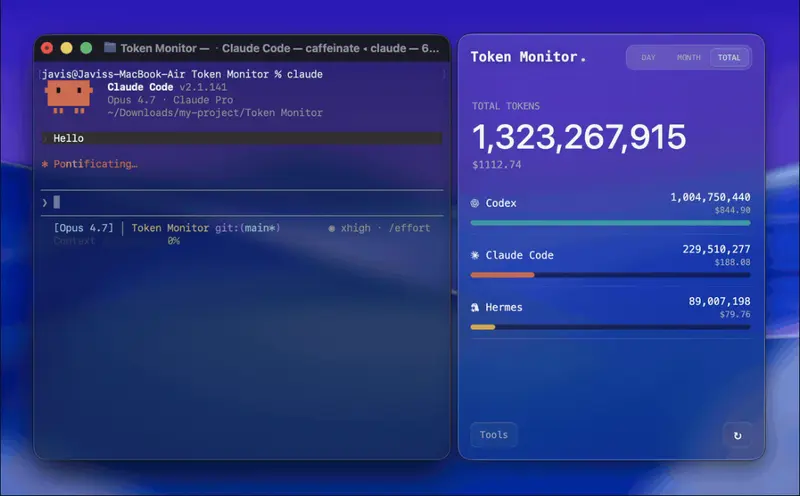Maximize the terminal with green button
The width and height of the screenshot is (800, 496).
[x=86, y=48]
